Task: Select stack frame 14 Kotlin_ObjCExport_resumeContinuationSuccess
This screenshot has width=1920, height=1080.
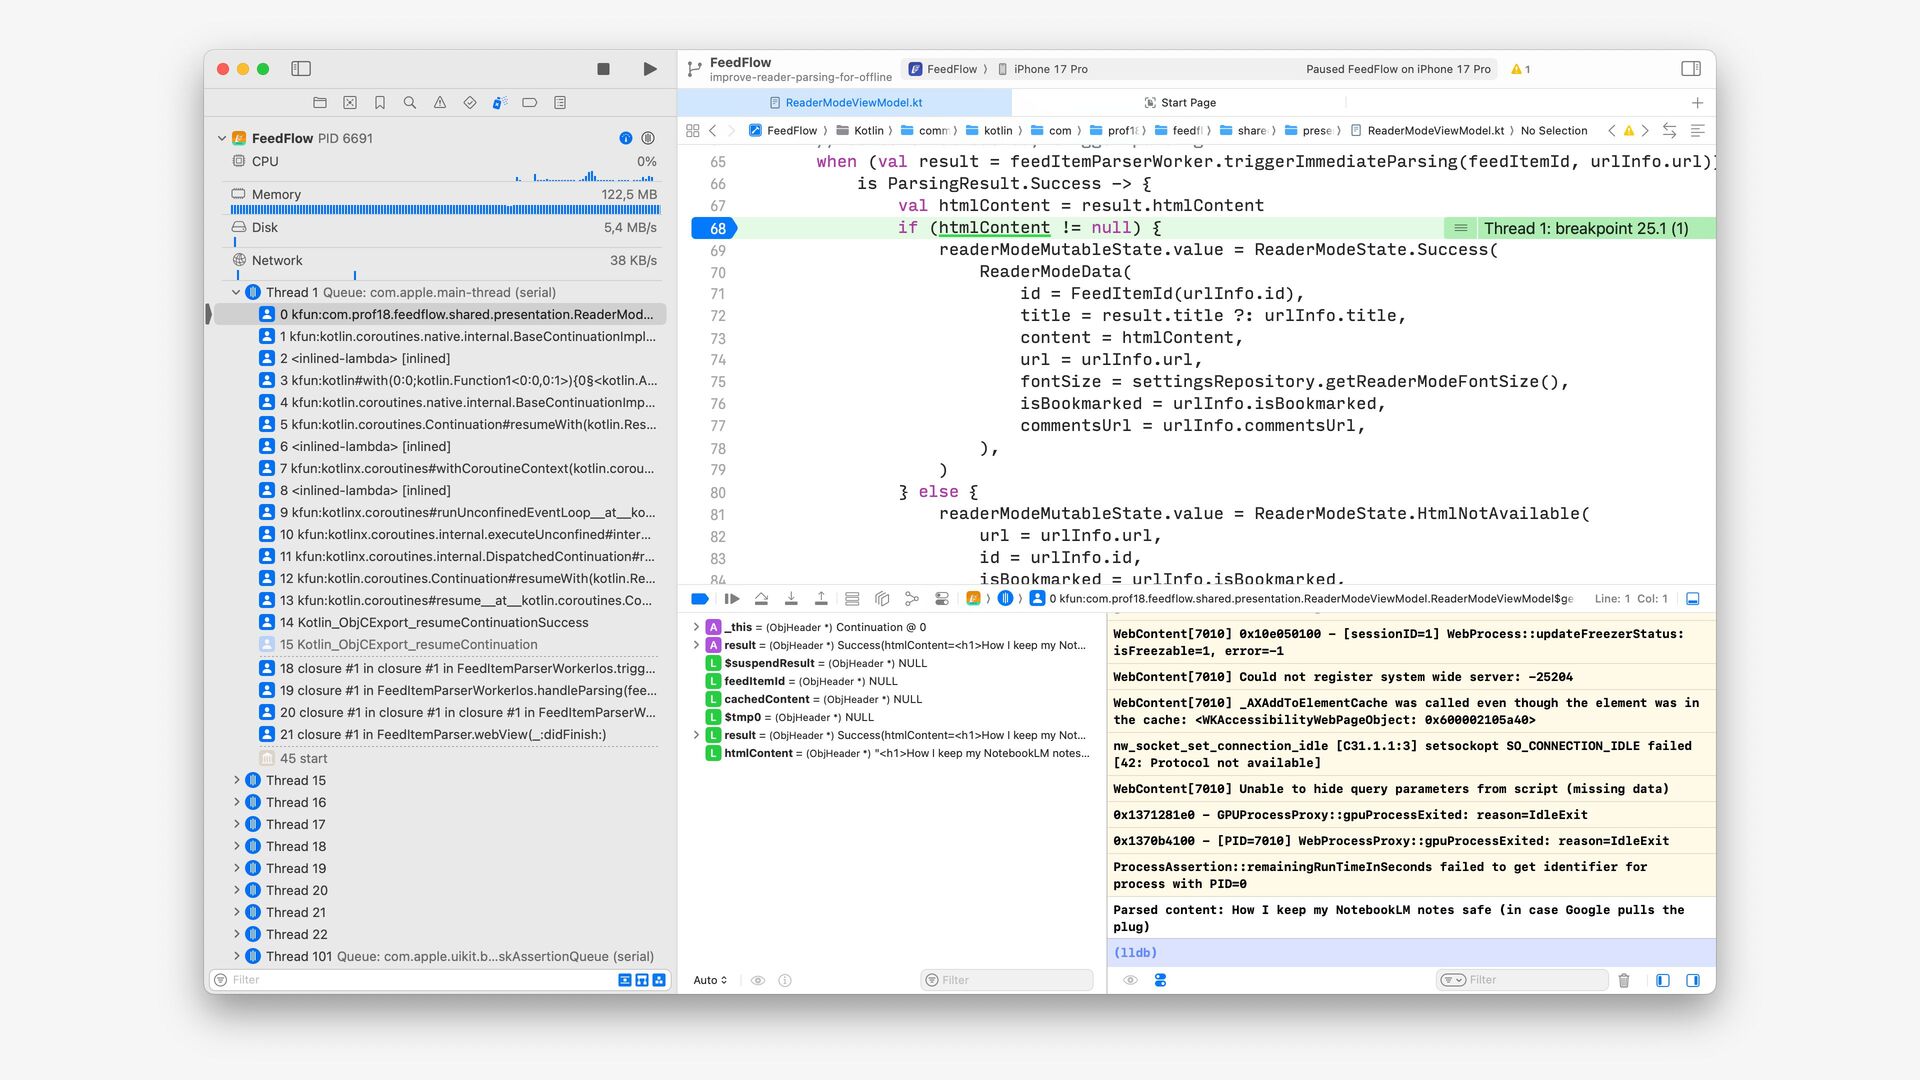Action: pos(434,622)
